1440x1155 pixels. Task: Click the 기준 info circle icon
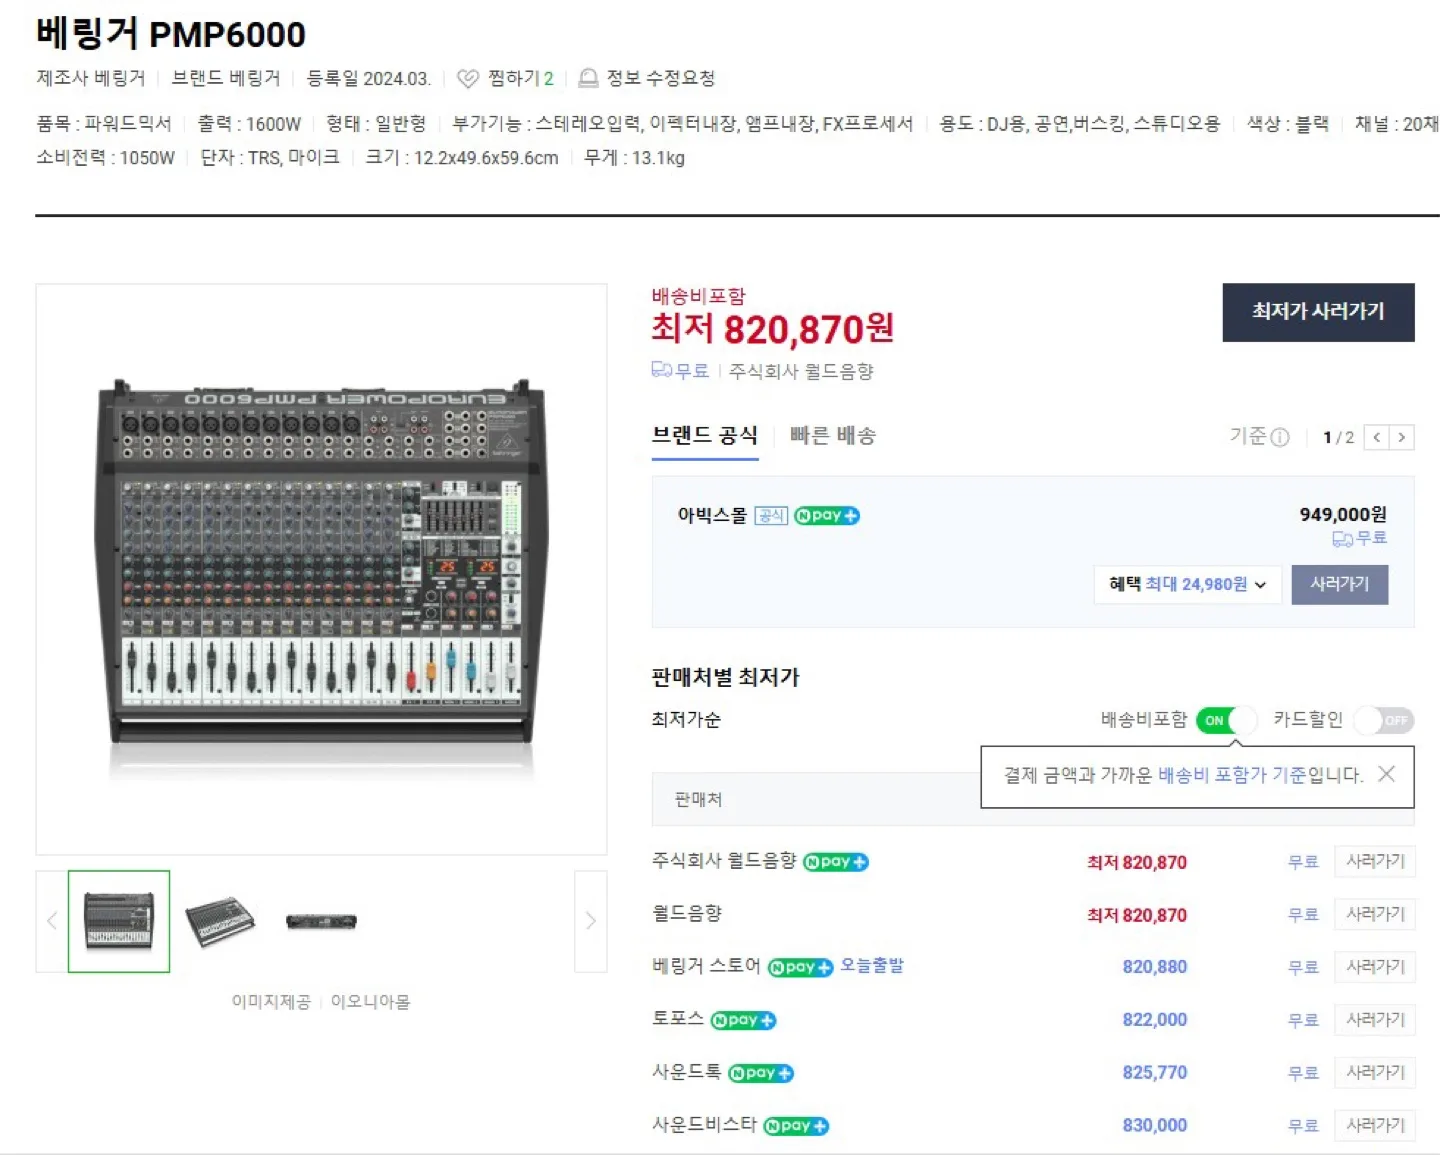1282,437
